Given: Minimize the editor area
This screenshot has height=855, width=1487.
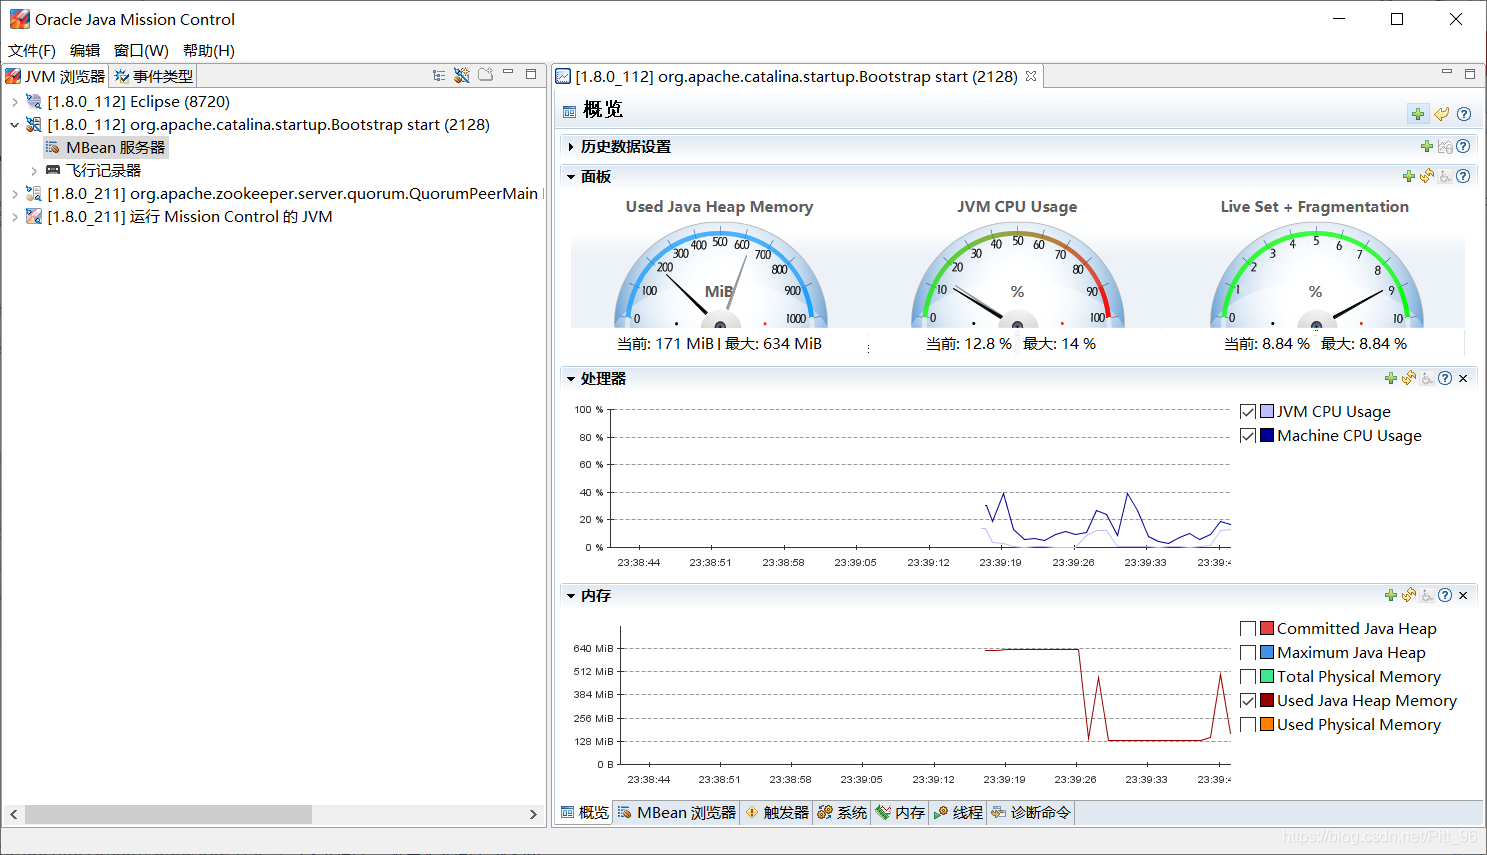Looking at the screenshot, I should point(1446,73).
